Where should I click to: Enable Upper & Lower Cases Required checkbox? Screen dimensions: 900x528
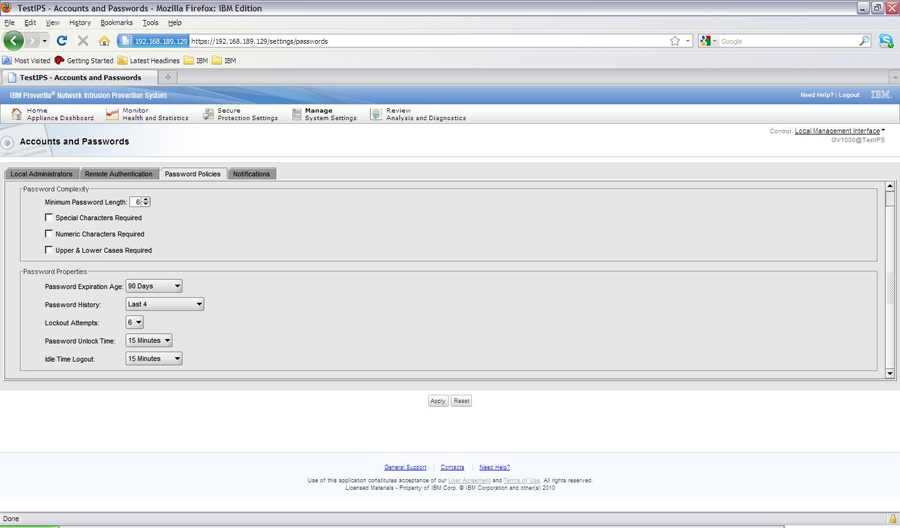(49, 250)
